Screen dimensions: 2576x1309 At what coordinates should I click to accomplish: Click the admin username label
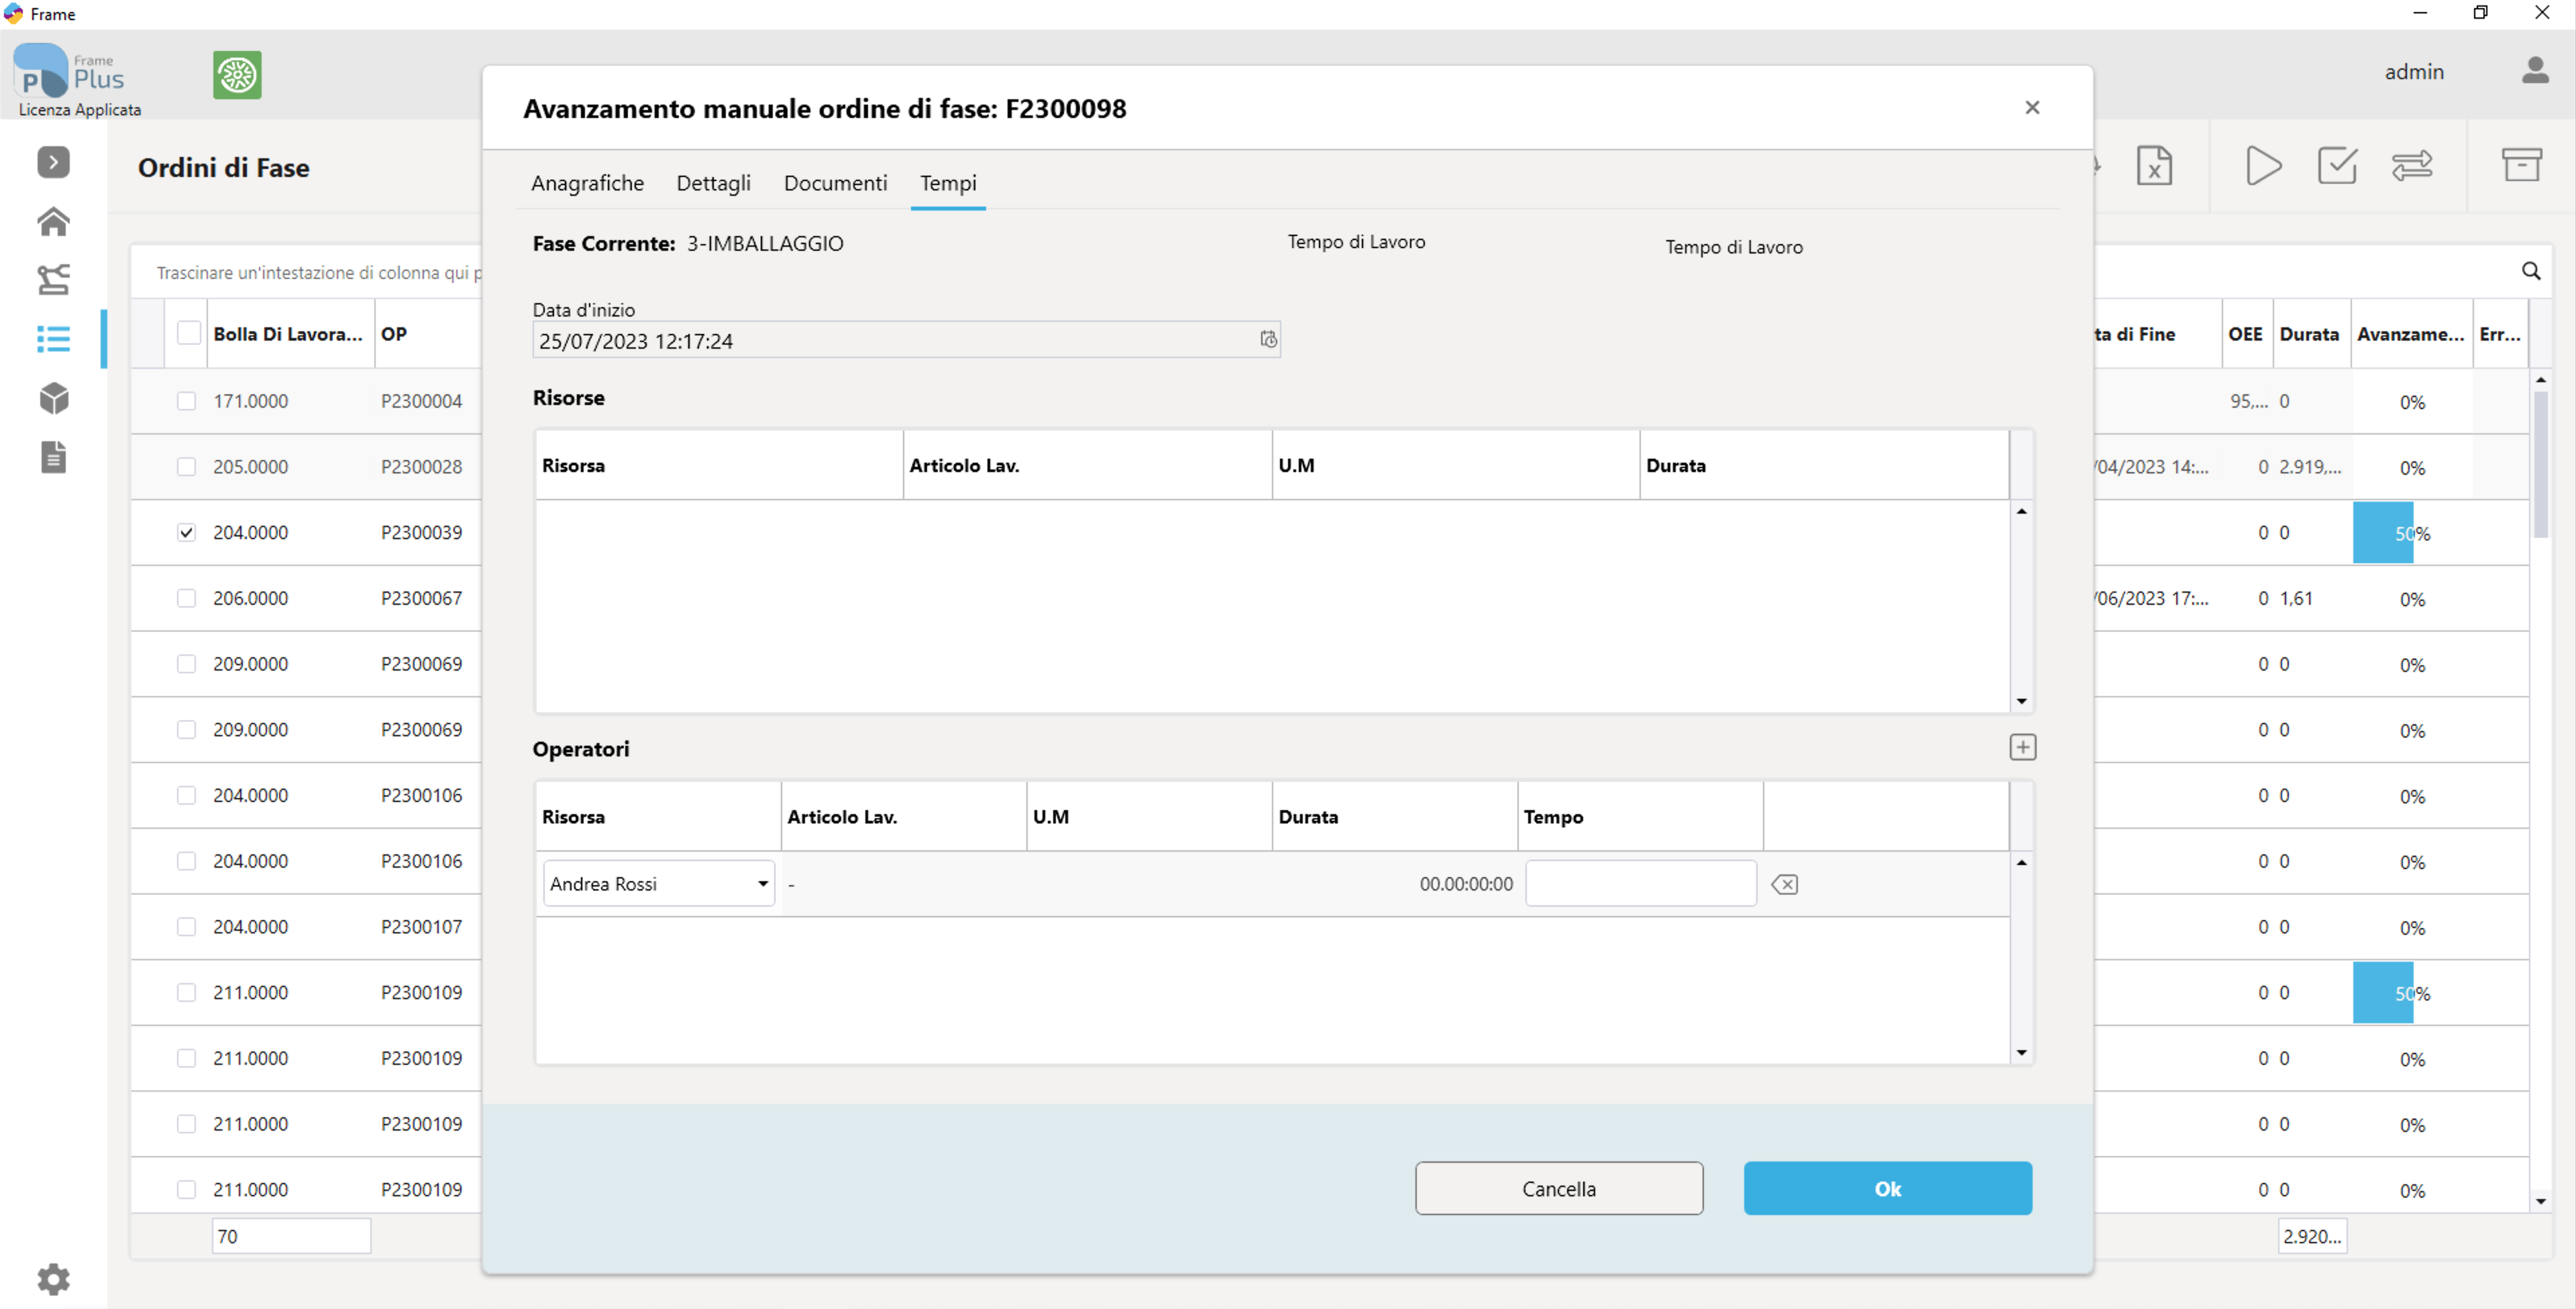point(2413,72)
